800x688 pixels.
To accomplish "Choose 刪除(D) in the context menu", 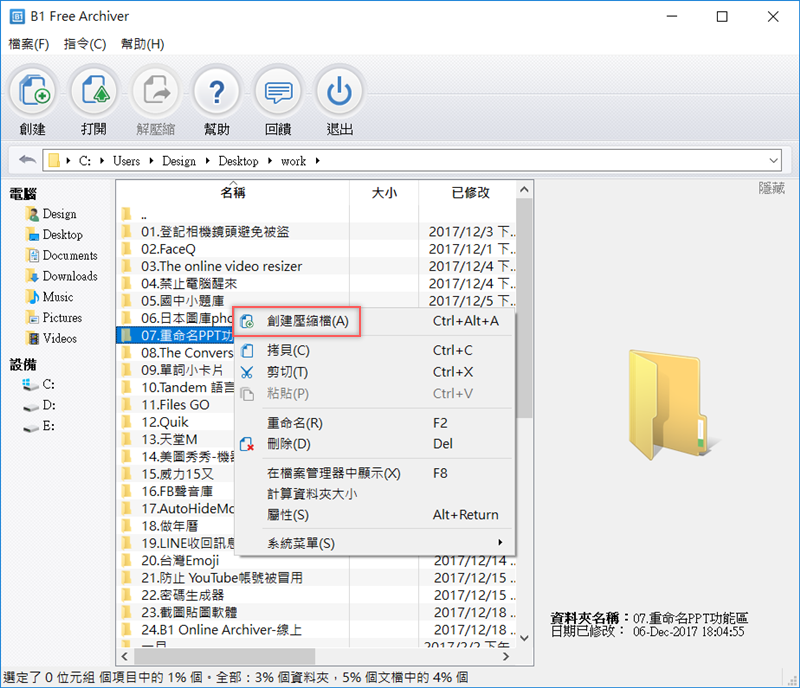I will 289,443.
